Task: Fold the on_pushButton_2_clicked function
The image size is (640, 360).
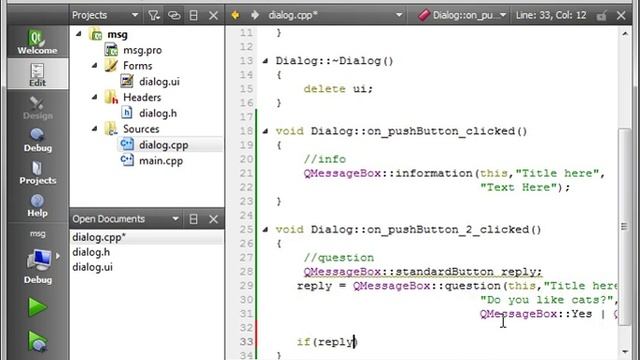Action: pyautogui.click(x=265, y=229)
